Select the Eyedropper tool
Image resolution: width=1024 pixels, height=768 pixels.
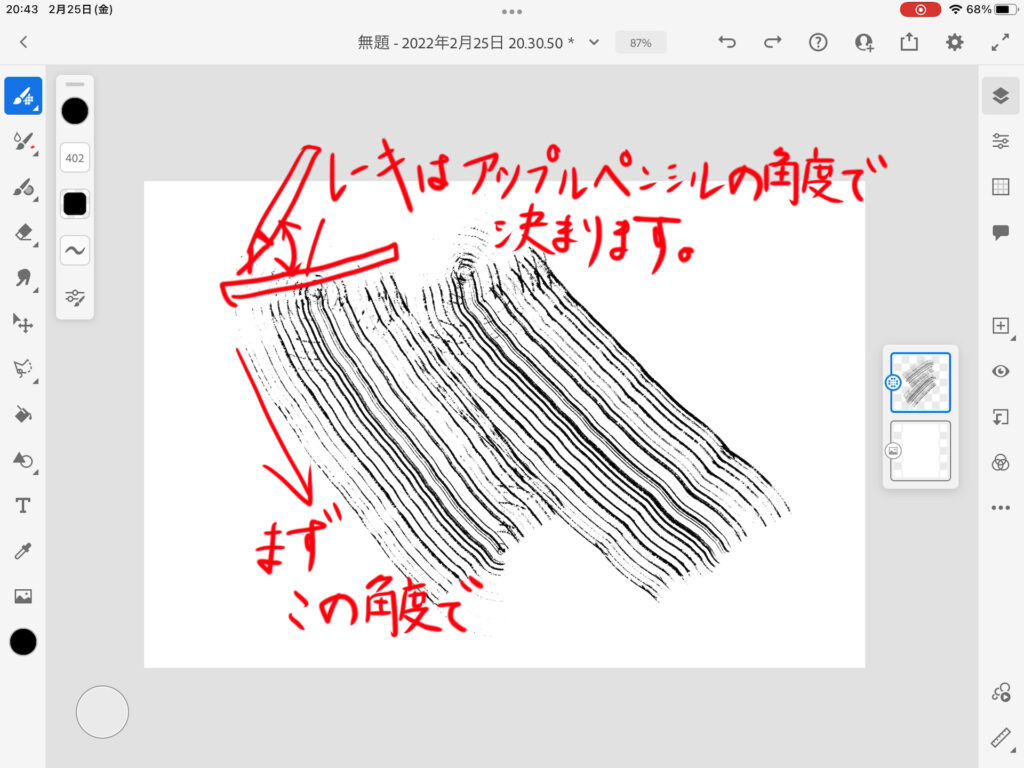coord(23,551)
